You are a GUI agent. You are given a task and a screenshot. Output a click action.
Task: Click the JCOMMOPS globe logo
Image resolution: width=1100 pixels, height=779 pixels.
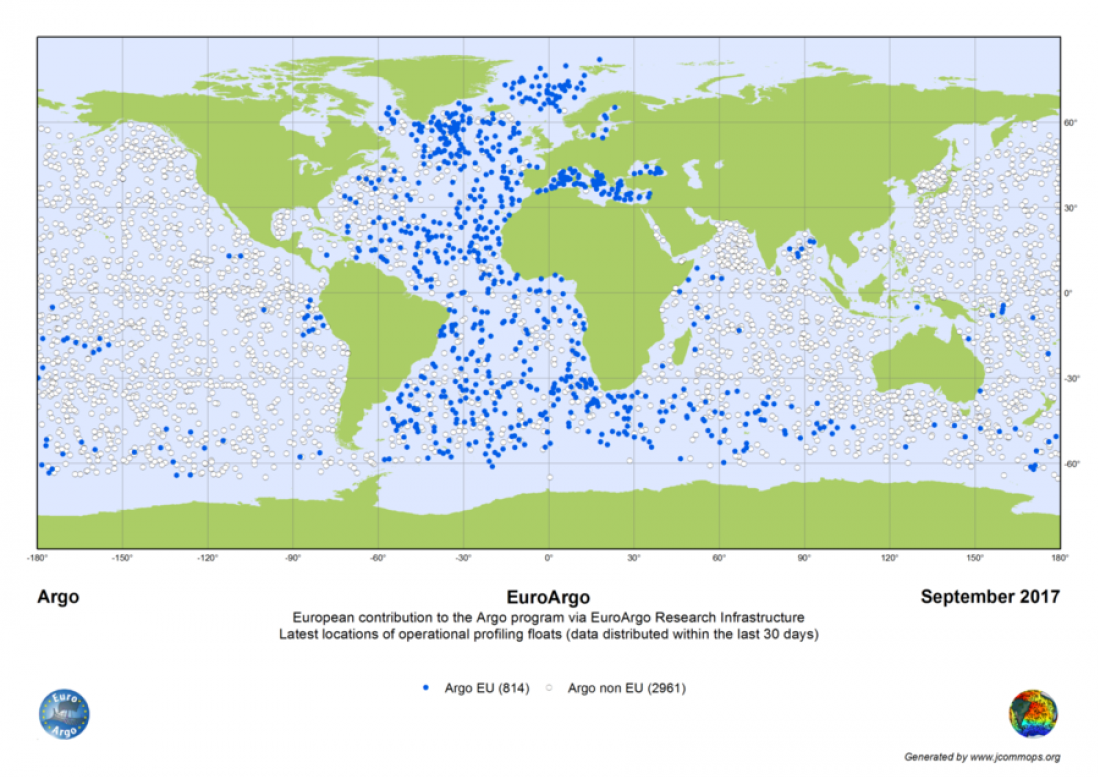click(x=1033, y=714)
